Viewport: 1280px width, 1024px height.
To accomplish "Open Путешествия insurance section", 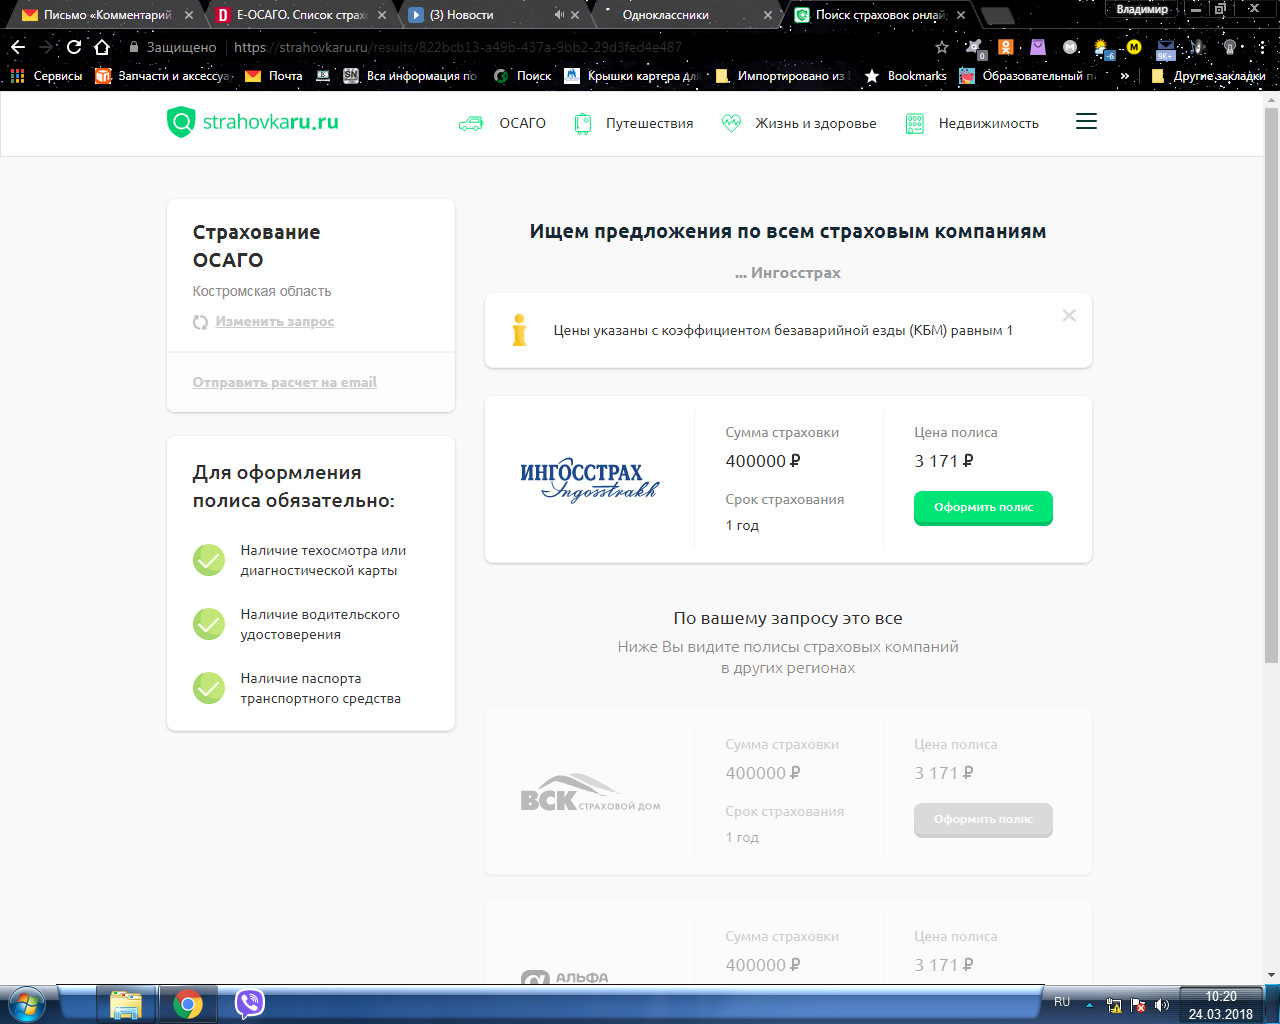I will (x=634, y=123).
